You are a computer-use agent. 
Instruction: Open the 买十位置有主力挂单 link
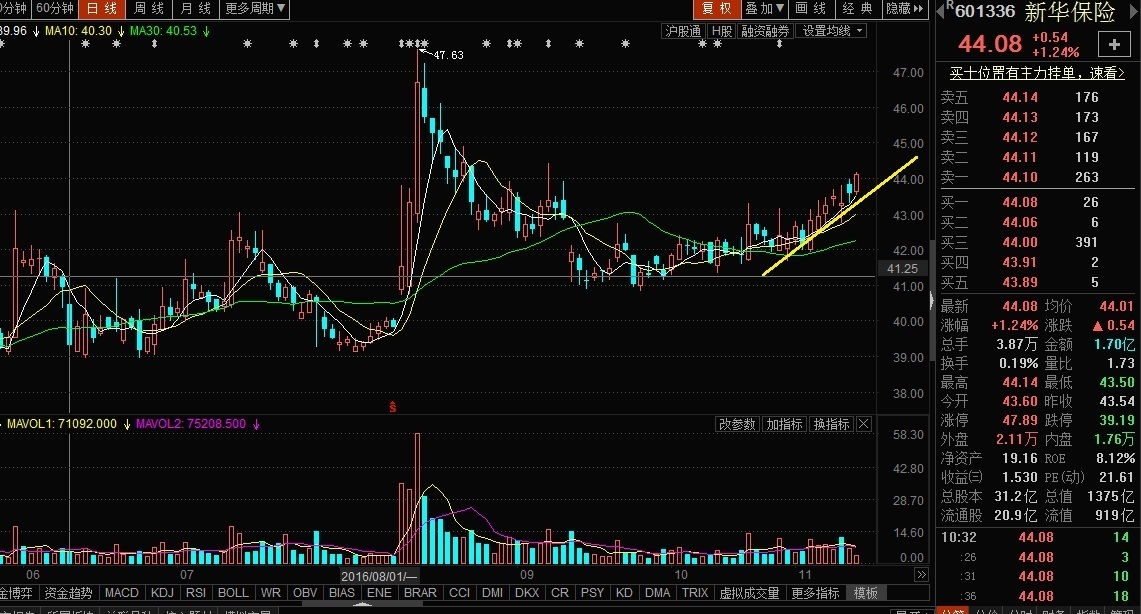(x=1037, y=73)
